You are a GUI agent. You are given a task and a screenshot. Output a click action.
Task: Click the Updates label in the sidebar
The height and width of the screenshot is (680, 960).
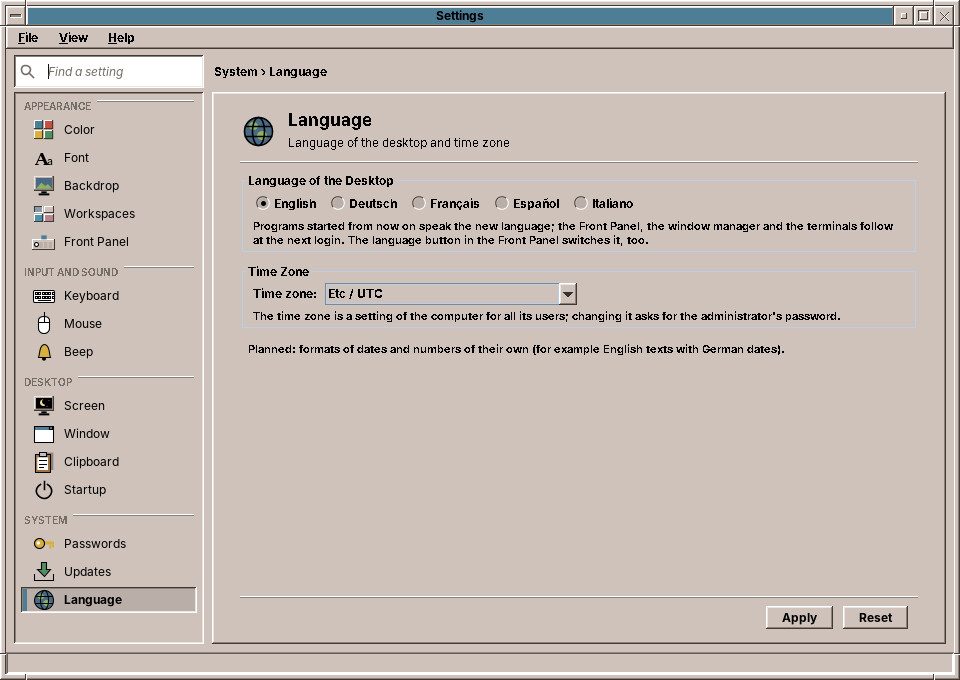[88, 572]
